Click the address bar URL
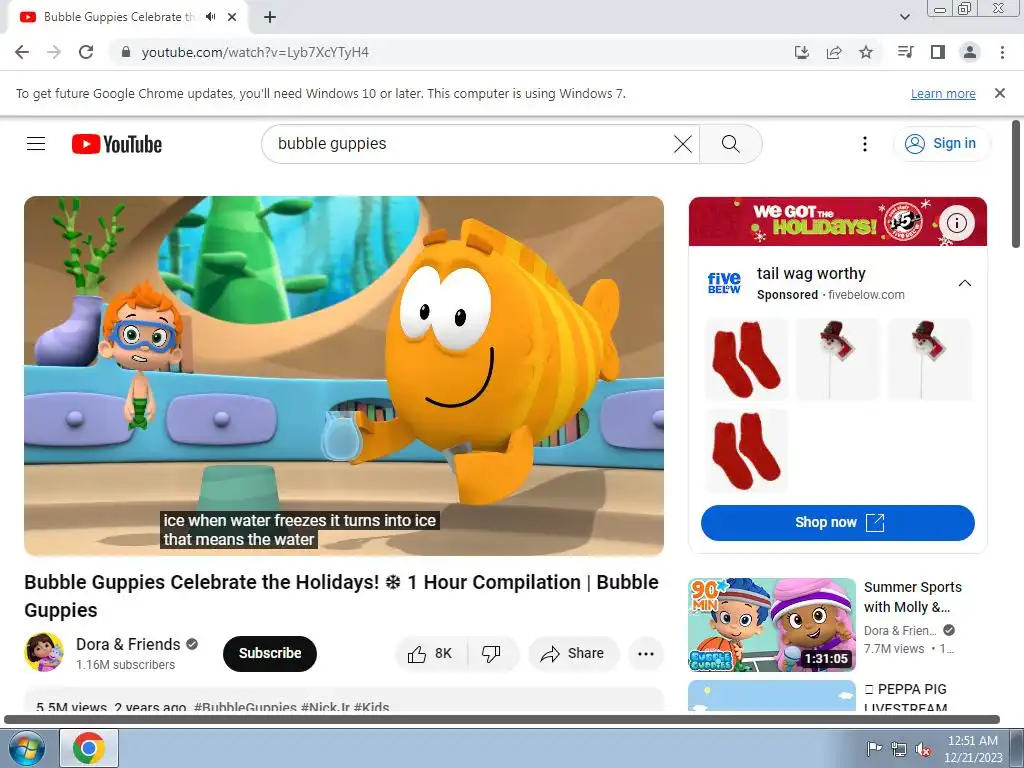Image resolution: width=1024 pixels, height=768 pixels. pos(255,52)
